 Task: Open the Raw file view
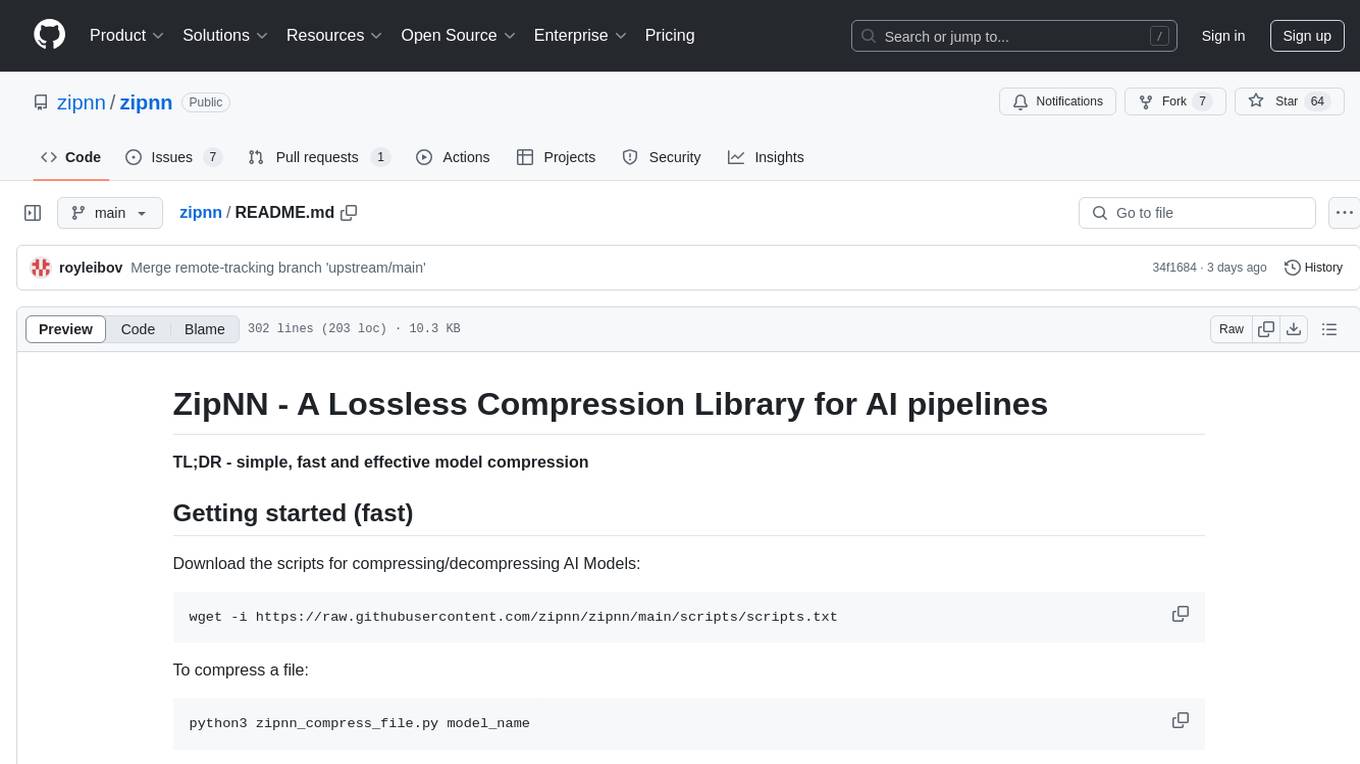(x=1231, y=329)
